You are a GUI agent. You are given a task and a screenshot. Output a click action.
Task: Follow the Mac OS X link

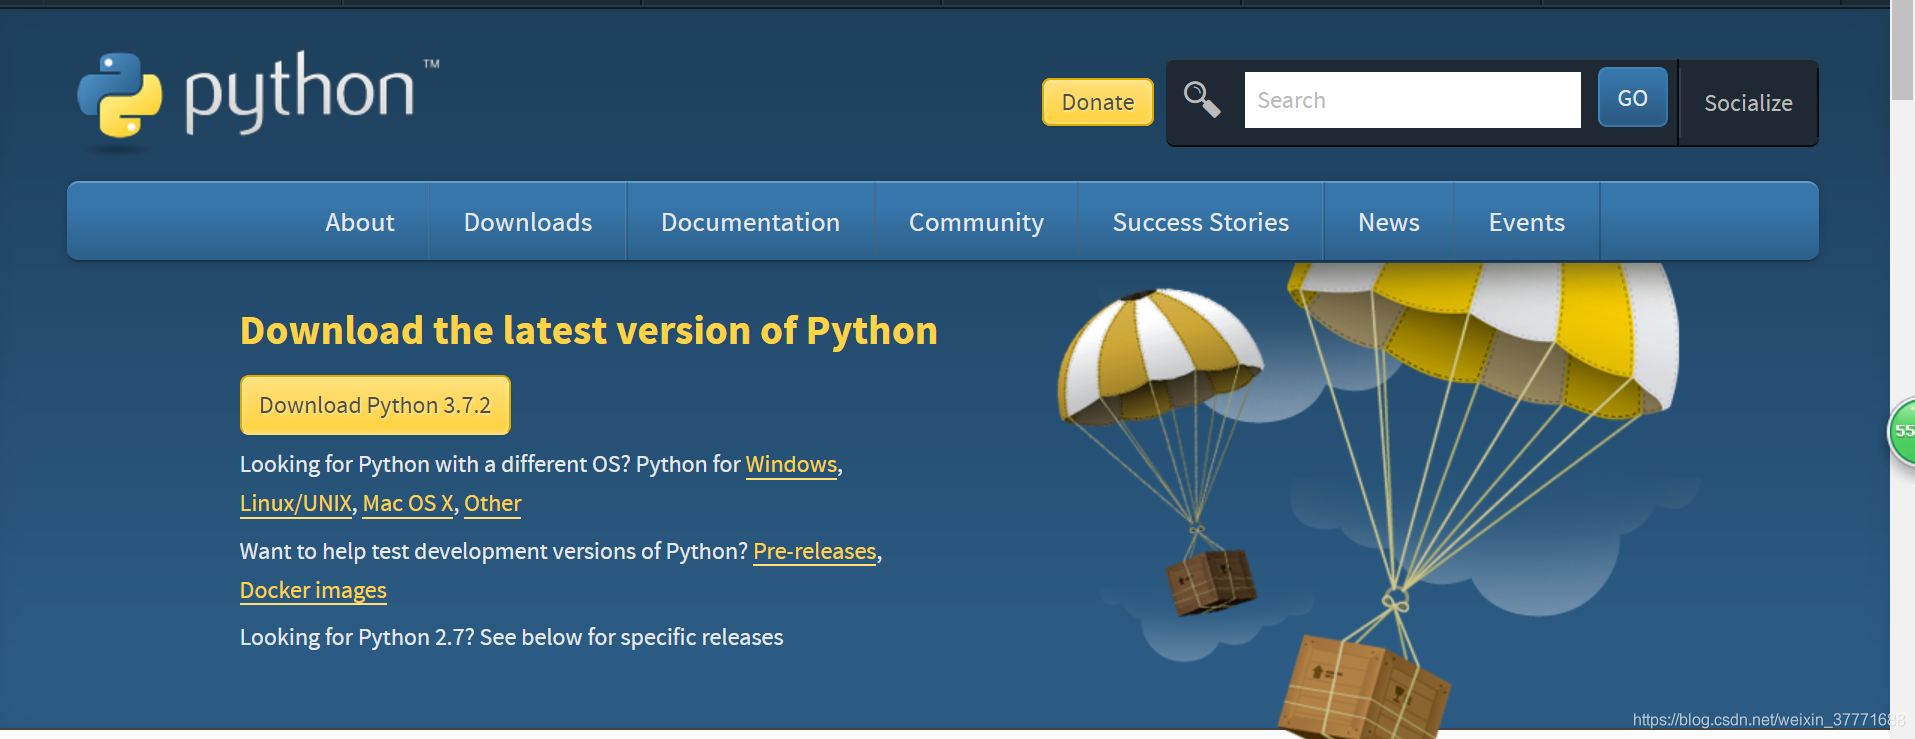408,503
